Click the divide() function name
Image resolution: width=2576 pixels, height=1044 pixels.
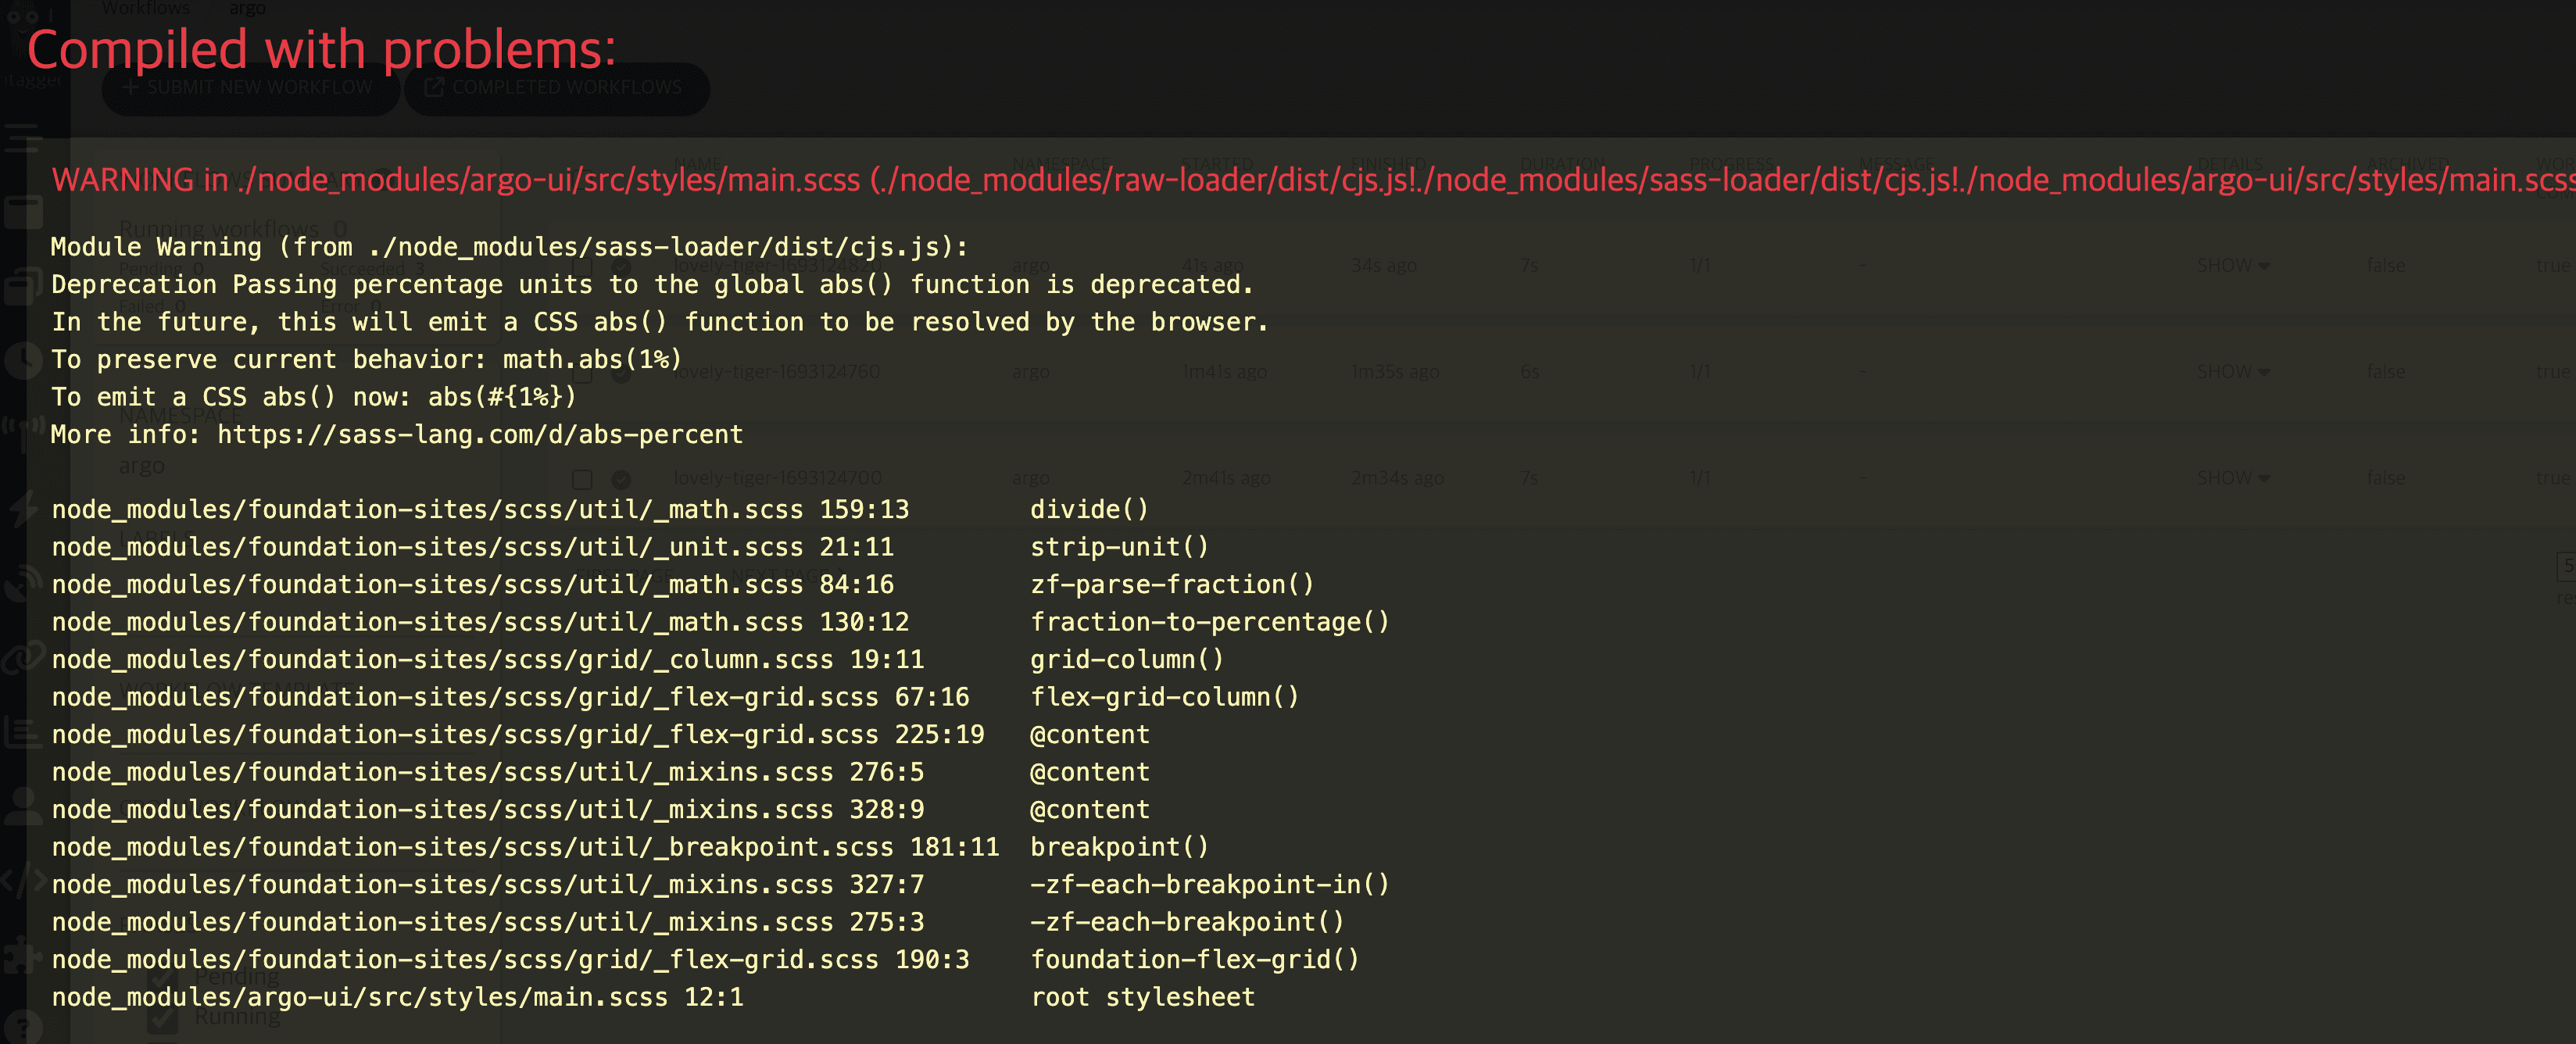(x=1089, y=510)
